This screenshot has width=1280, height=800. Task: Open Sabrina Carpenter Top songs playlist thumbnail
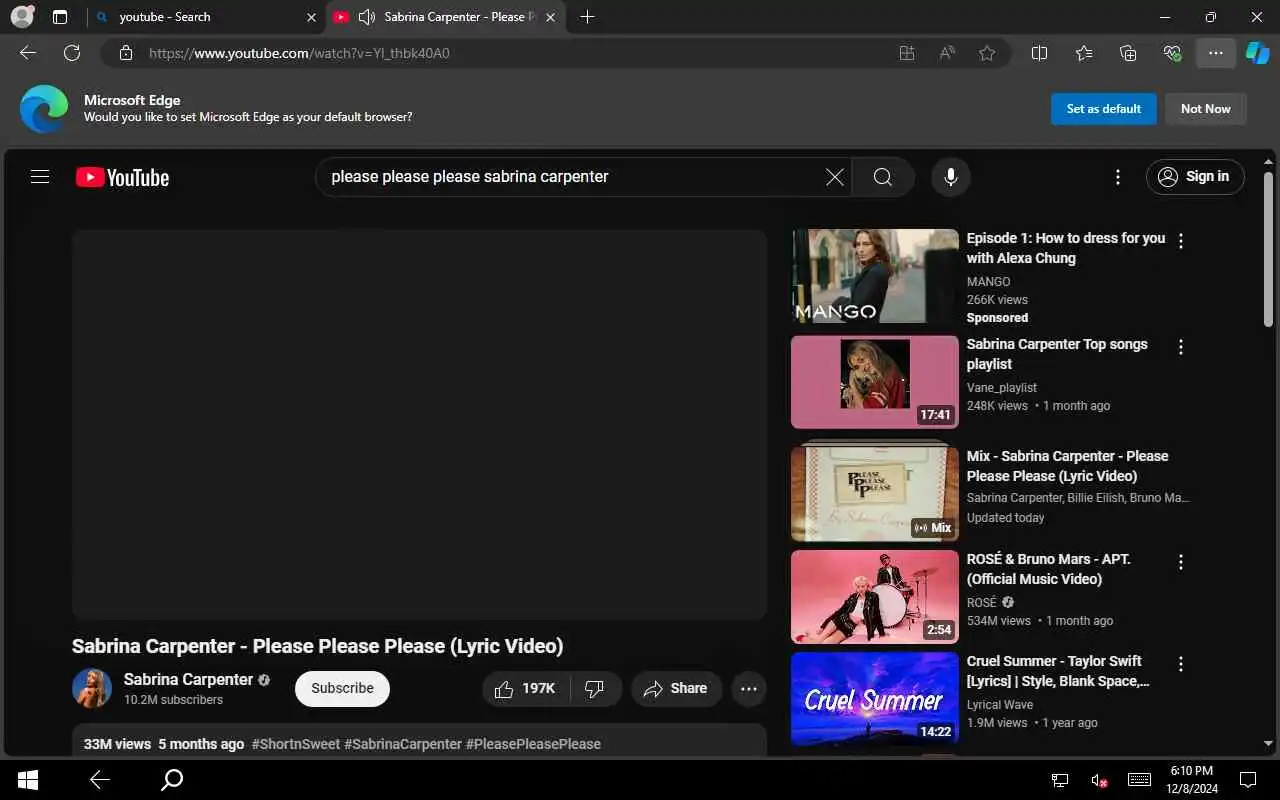(x=875, y=382)
